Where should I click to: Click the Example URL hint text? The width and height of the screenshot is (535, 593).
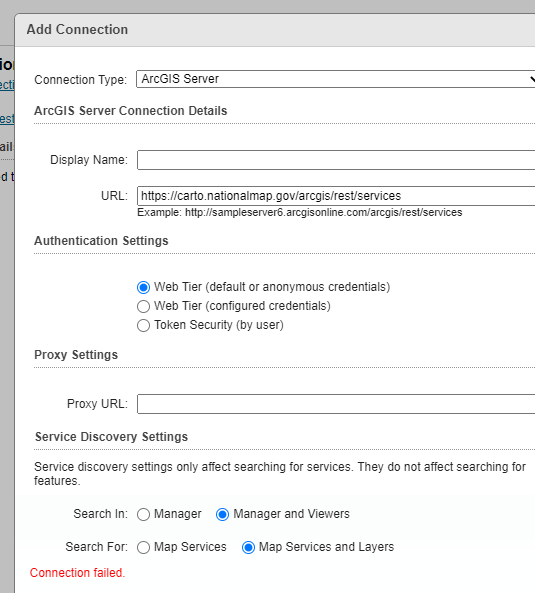299,213
